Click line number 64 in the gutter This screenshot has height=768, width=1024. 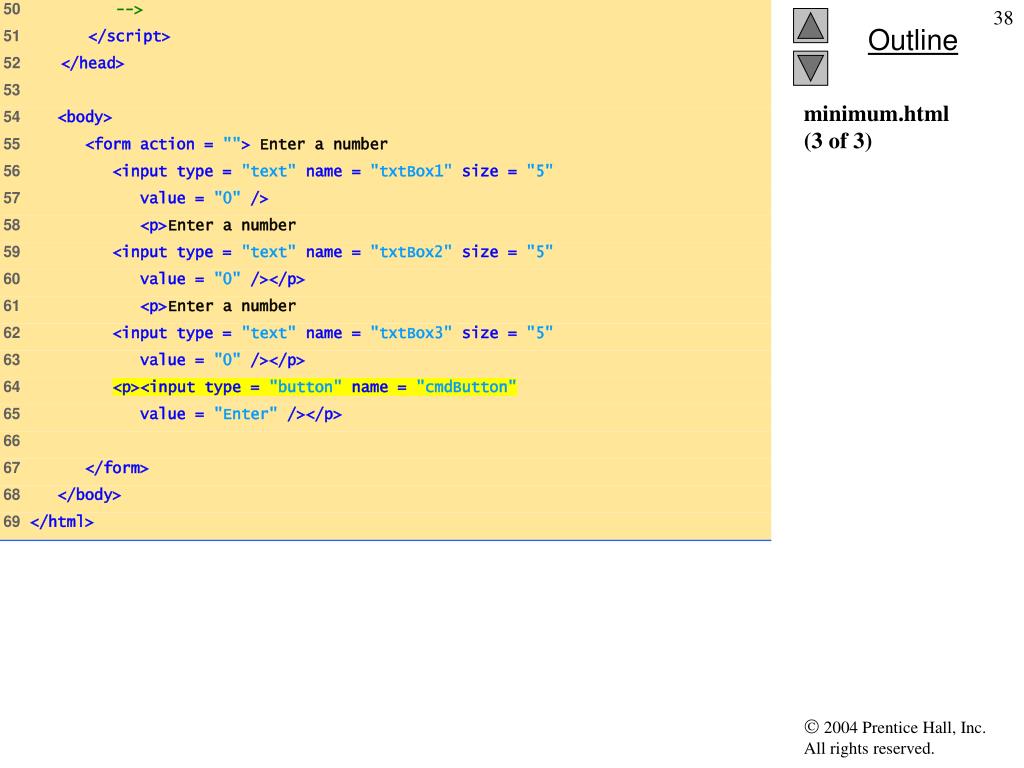(x=12, y=387)
